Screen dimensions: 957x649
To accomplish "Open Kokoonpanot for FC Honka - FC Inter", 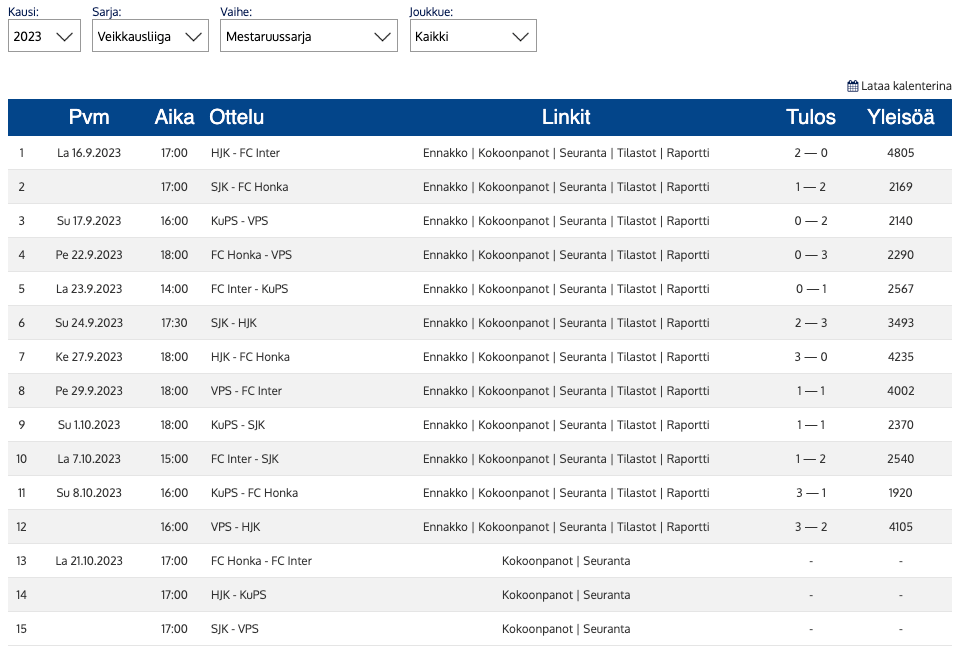I will (x=537, y=561).
